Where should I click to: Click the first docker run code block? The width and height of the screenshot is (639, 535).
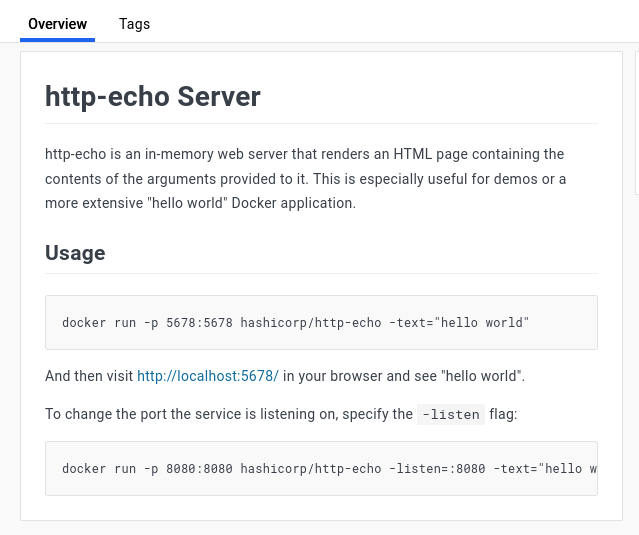(321, 322)
